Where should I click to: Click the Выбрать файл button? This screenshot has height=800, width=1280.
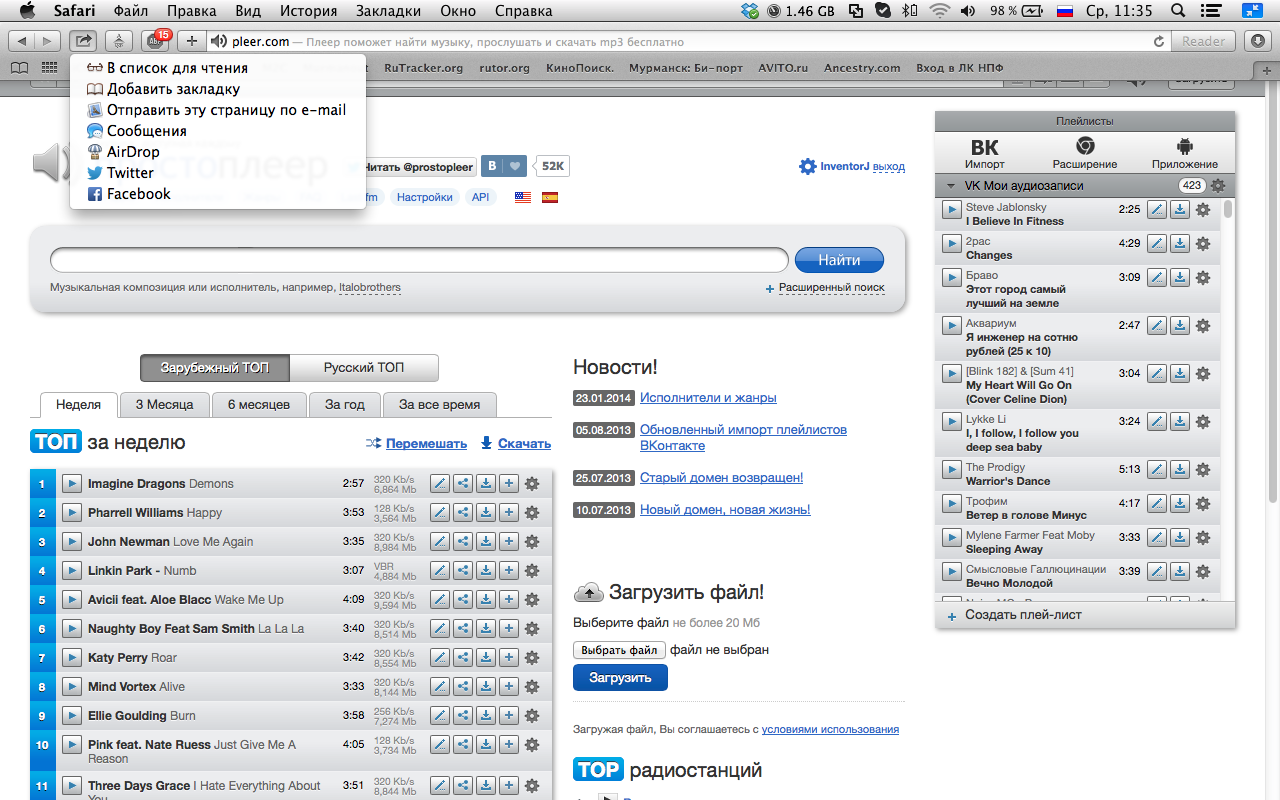click(x=620, y=650)
